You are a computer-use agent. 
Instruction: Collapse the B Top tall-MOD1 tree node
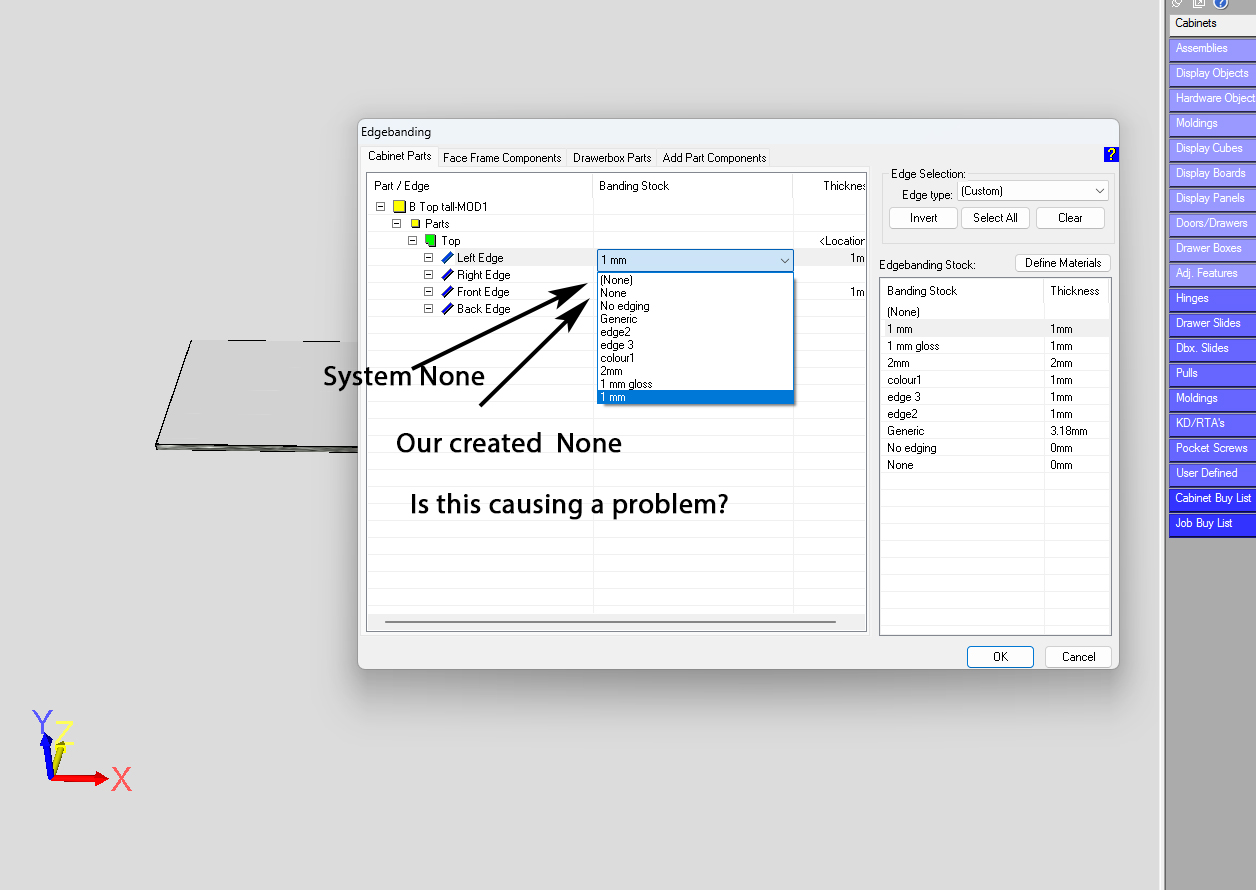[380, 207]
